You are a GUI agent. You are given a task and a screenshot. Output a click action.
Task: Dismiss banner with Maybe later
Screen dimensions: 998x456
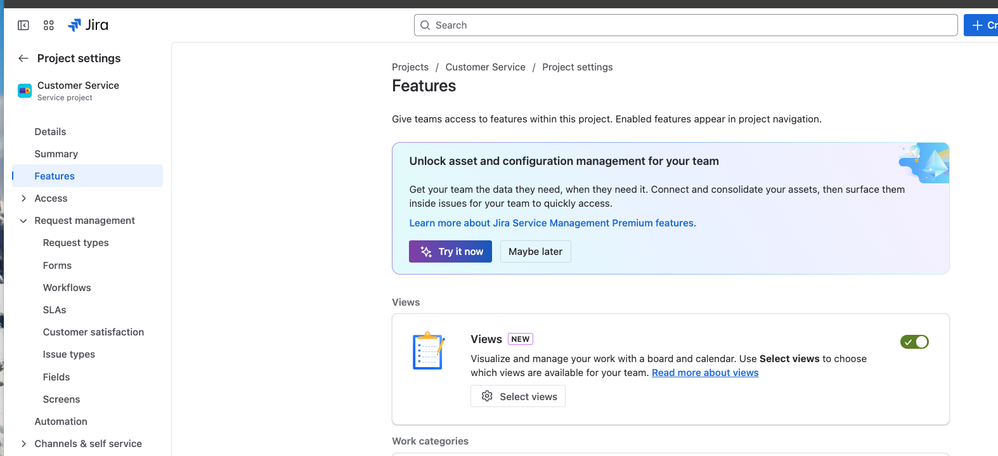click(x=535, y=252)
